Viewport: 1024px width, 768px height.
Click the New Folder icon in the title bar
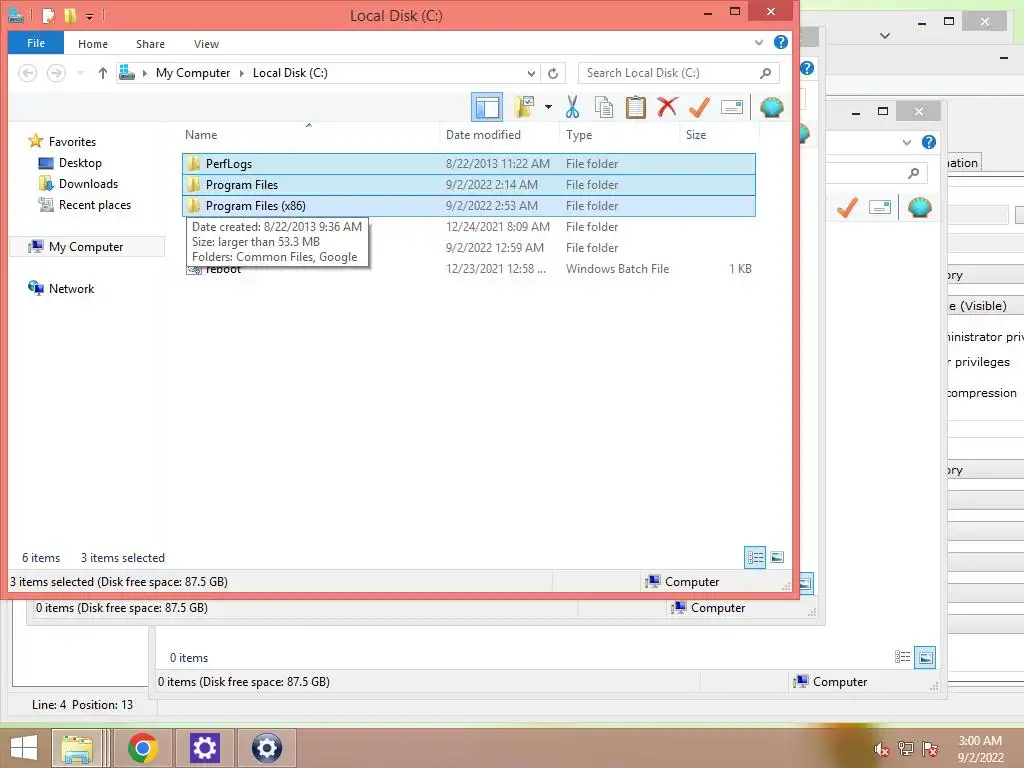click(70, 14)
